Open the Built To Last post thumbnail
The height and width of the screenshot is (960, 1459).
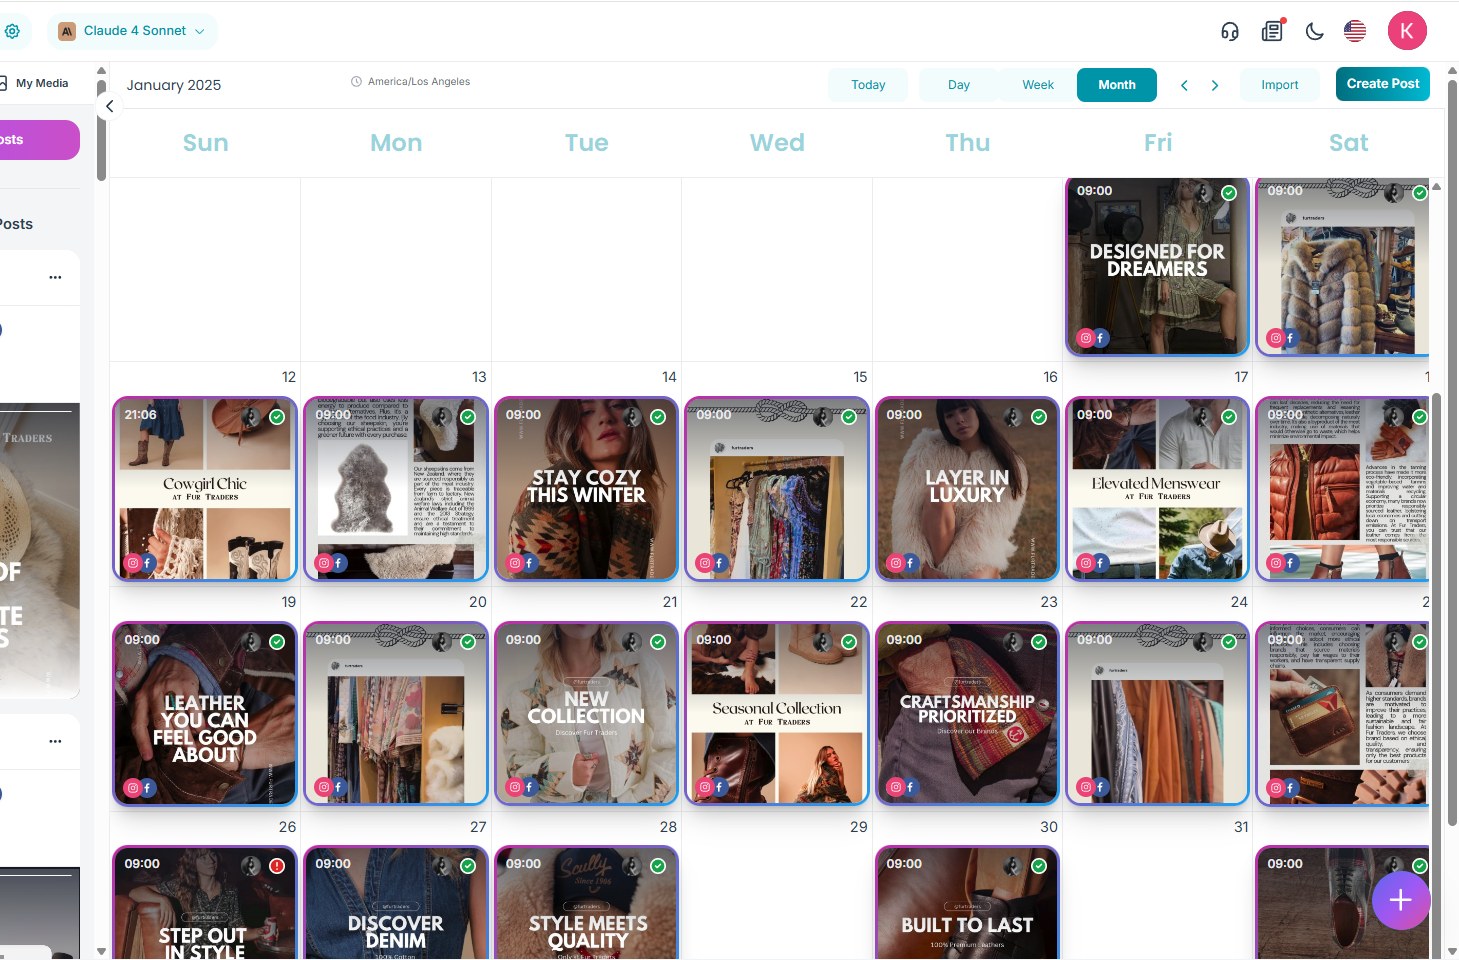(x=967, y=903)
